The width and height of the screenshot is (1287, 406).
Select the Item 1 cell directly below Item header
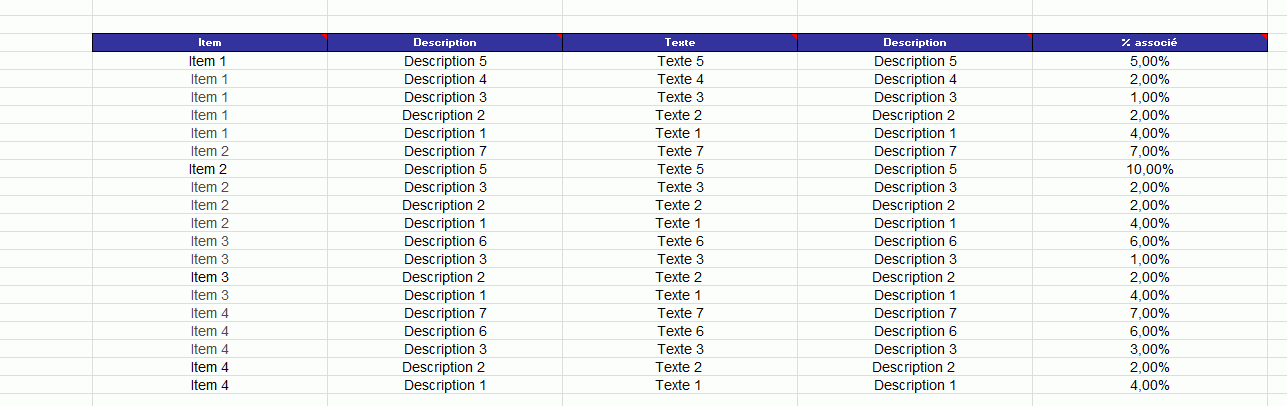pos(209,61)
